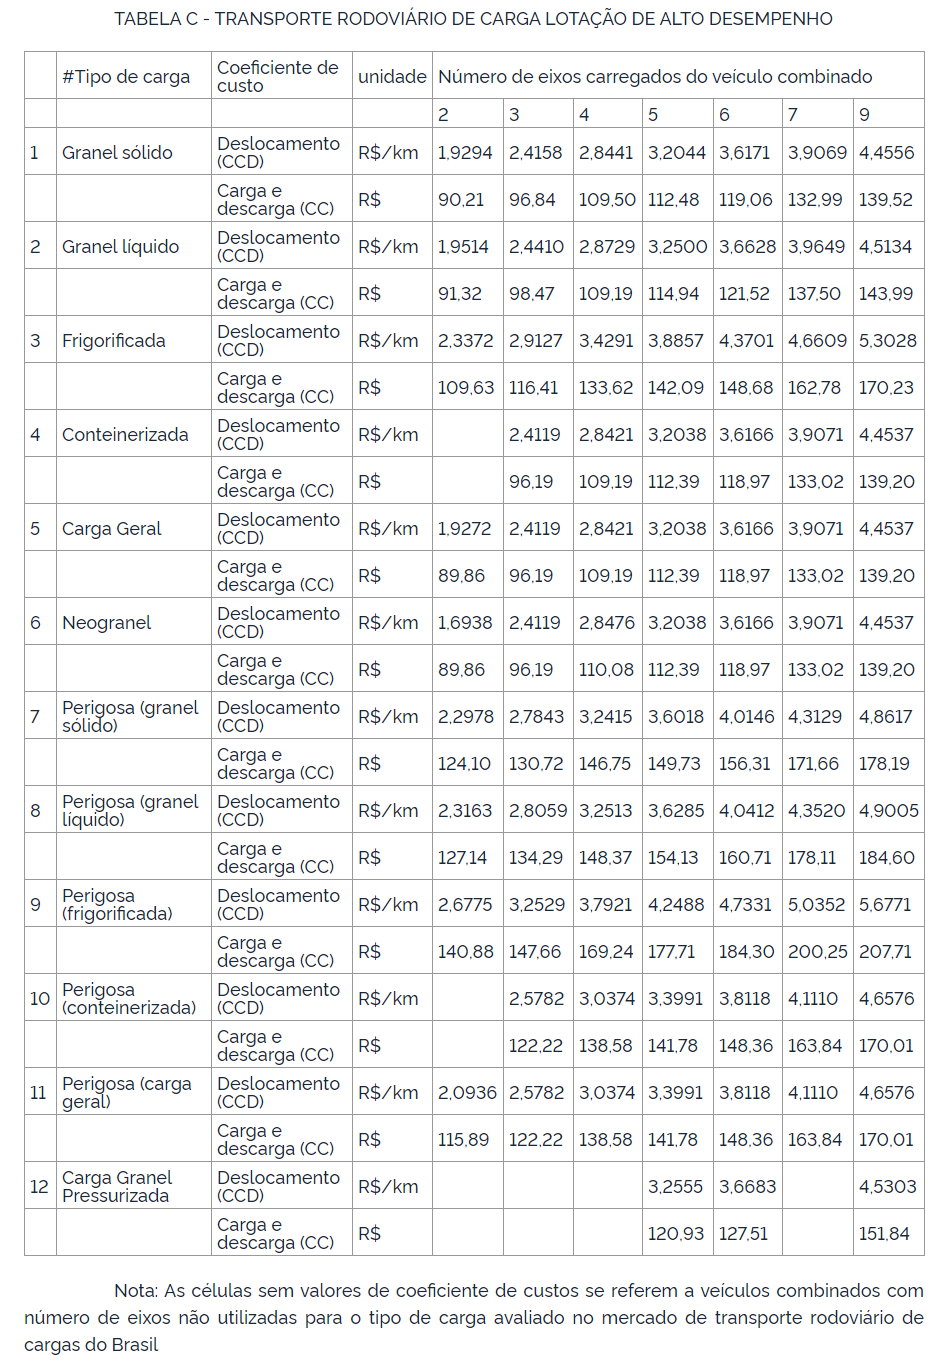
Task: Click the 'Nota' paragraph below the table
Action: point(473,1317)
